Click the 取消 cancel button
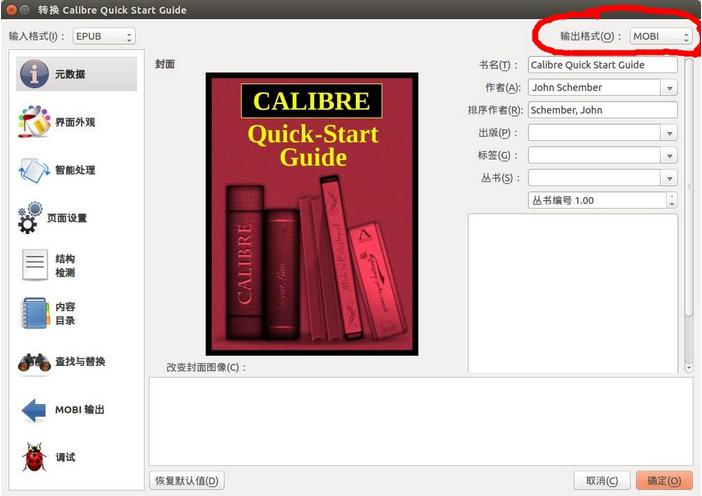This screenshot has height=496, width=702. click(x=602, y=481)
